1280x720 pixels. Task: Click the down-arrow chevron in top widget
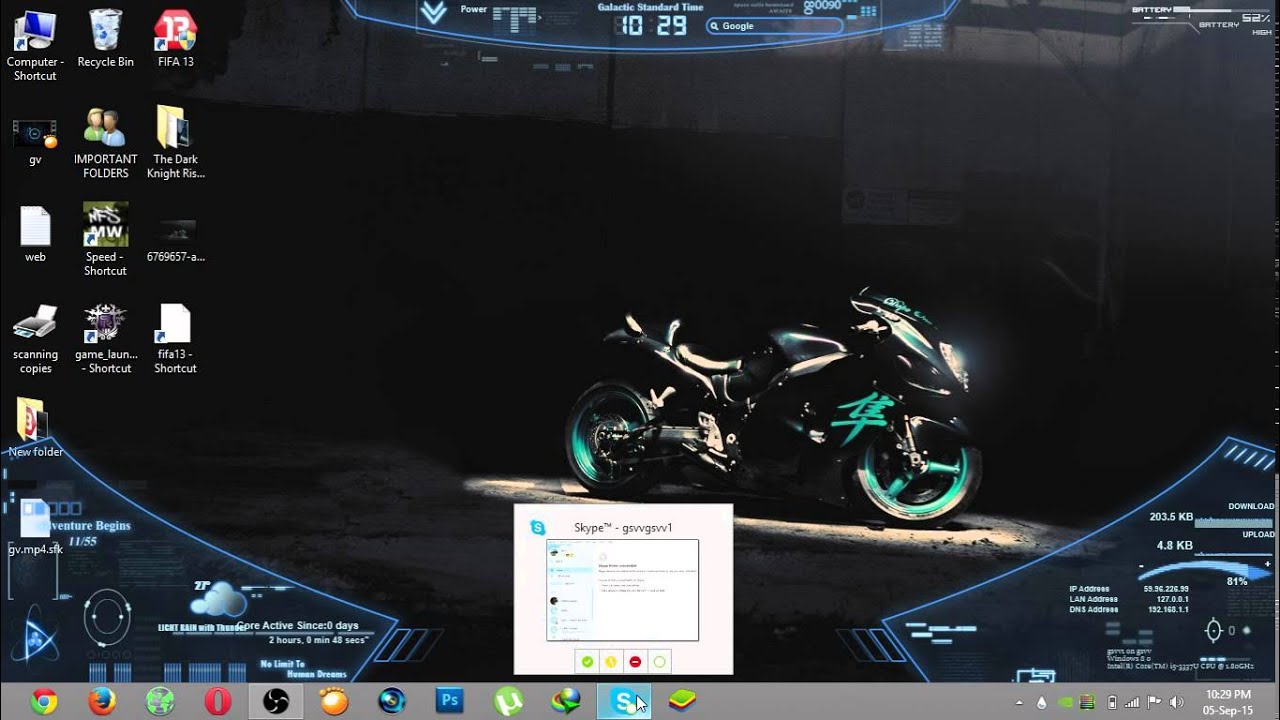(x=433, y=12)
